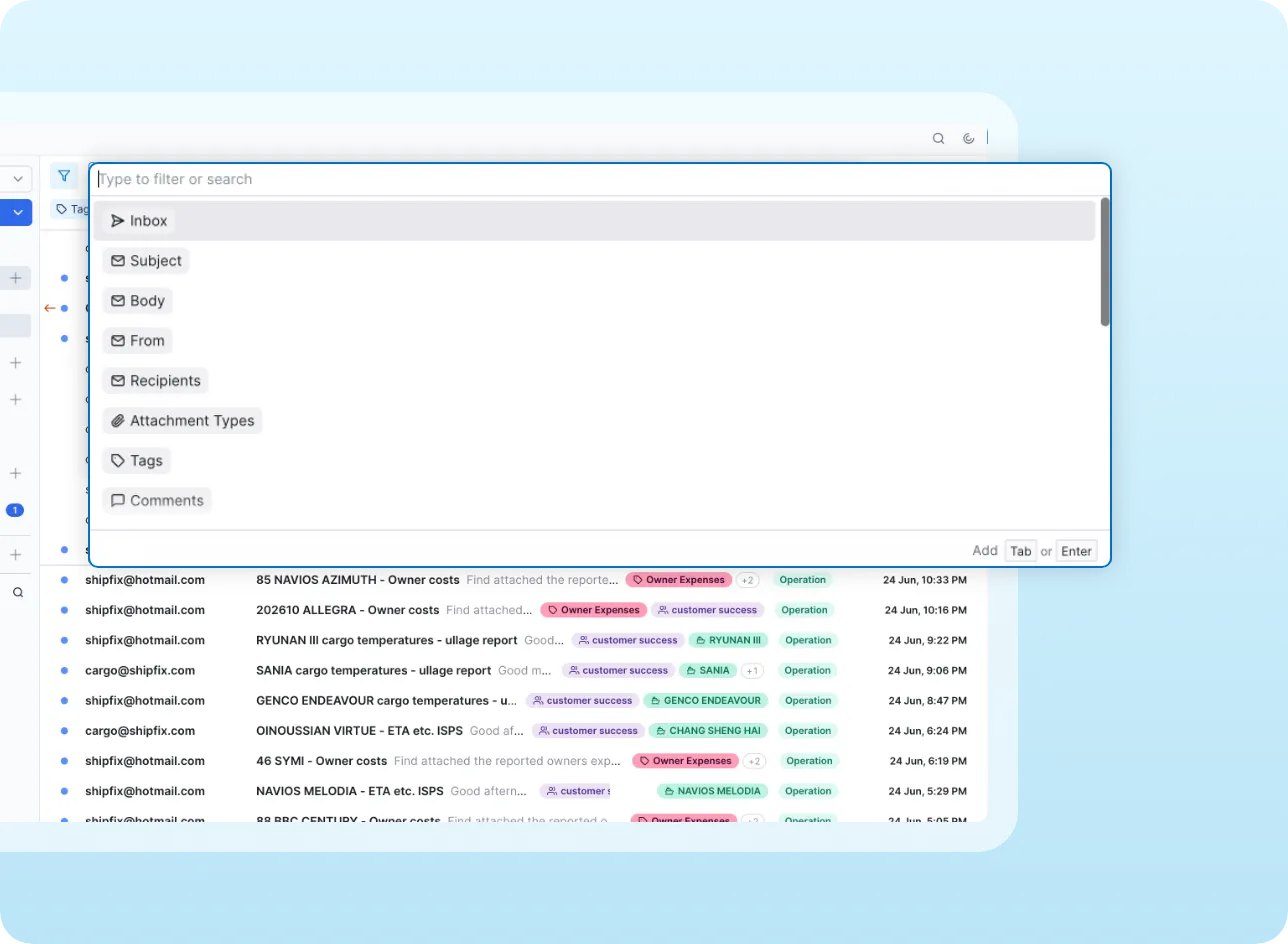Click unread dot on RYUNAN III email
Viewport: 1288px width, 944px height.
click(64, 639)
